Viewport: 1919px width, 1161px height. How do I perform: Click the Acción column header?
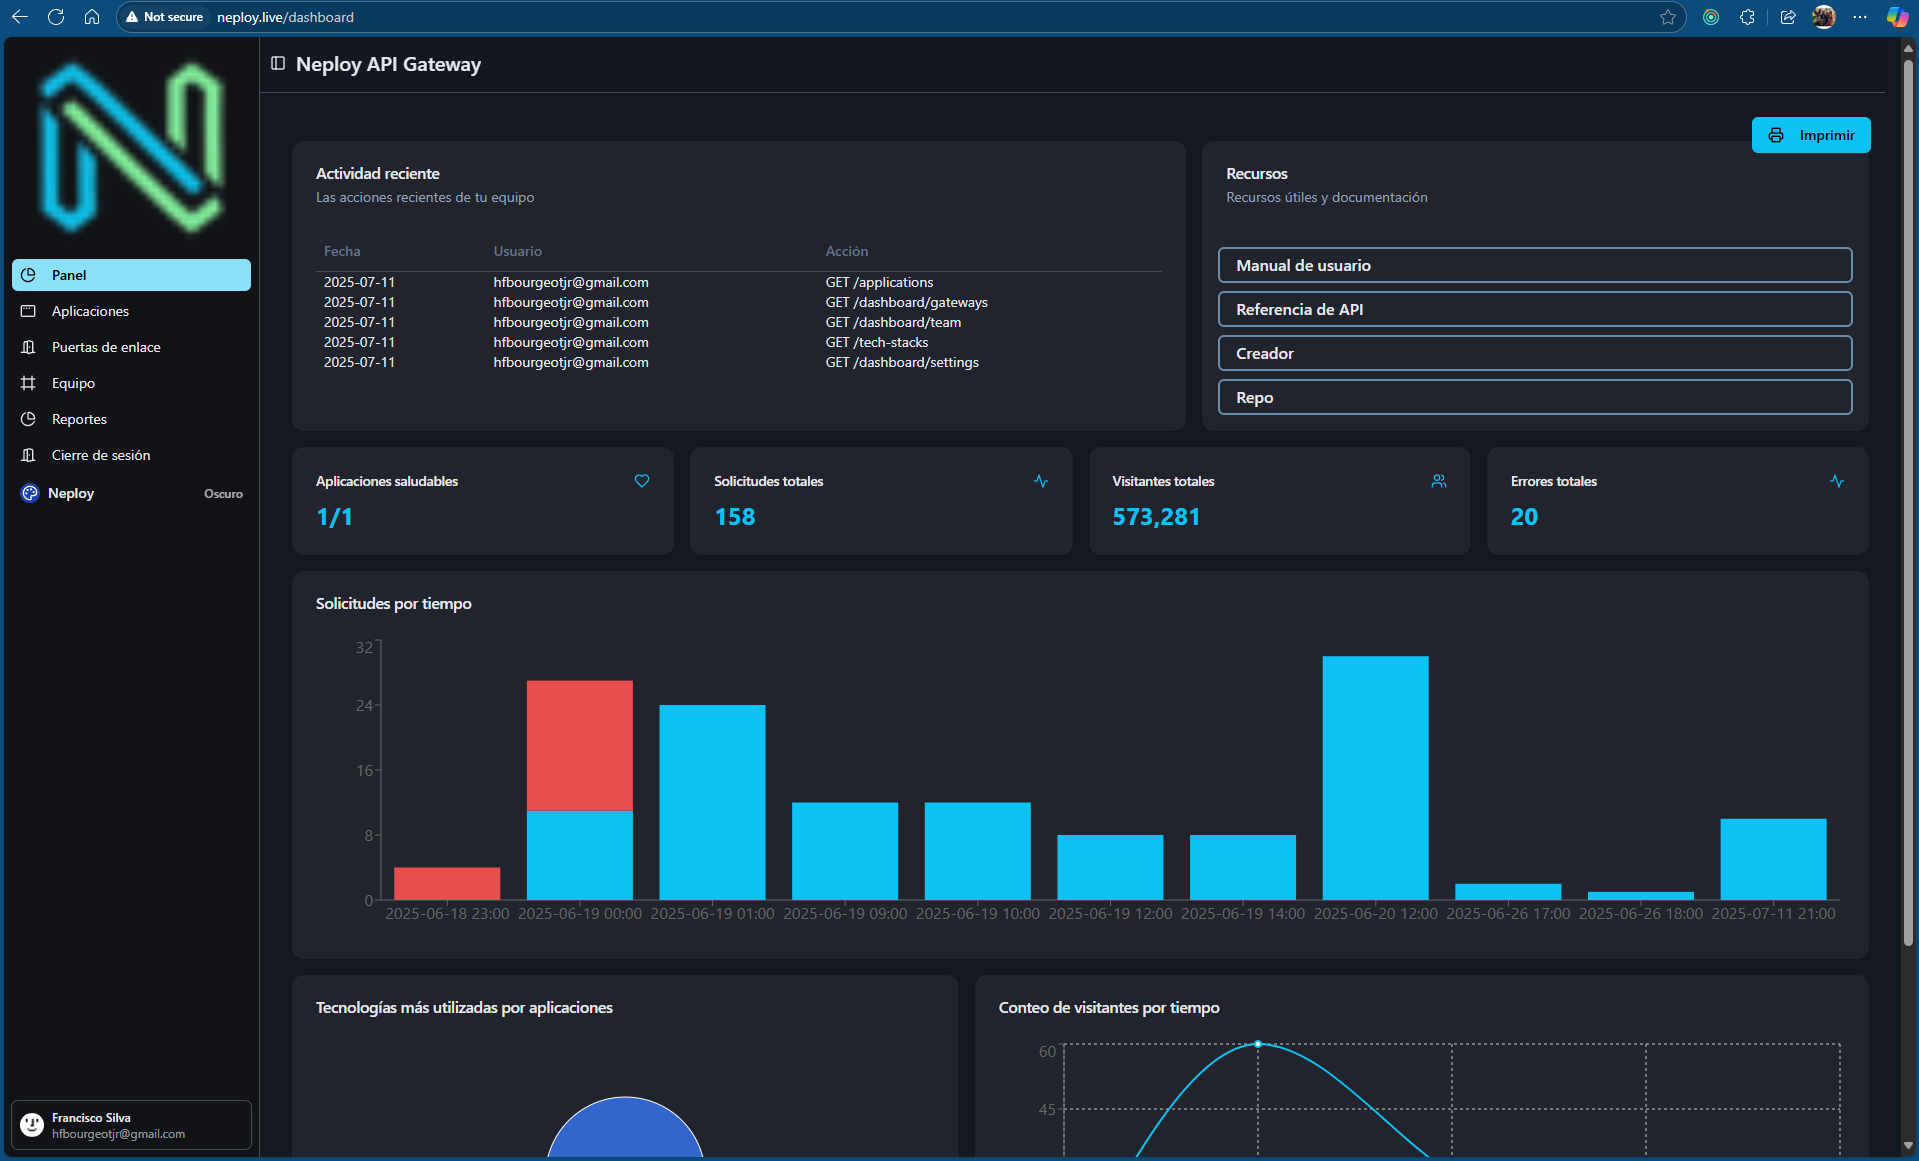pos(847,251)
